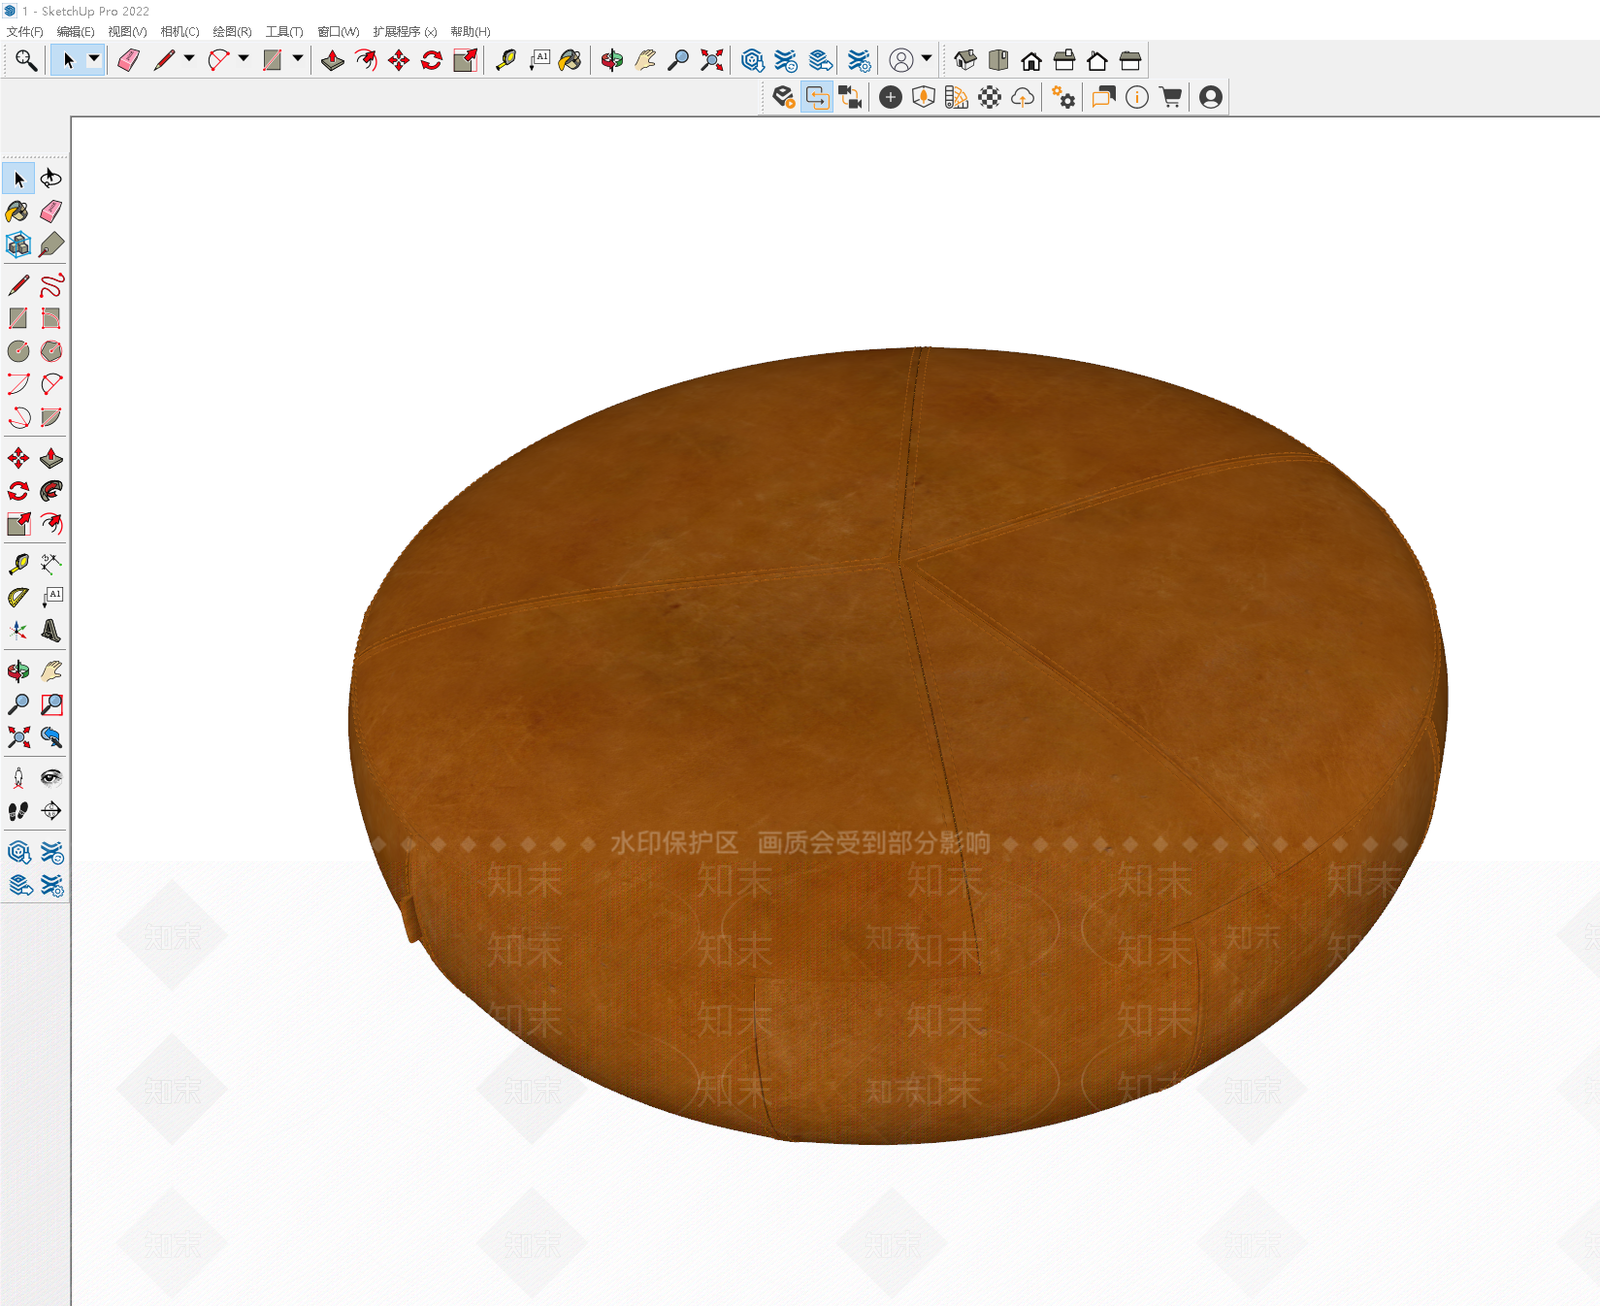Open the 帮助(H) menu
This screenshot has height=1306, width=1600.
pyautogui.click(x=470, y=32)
